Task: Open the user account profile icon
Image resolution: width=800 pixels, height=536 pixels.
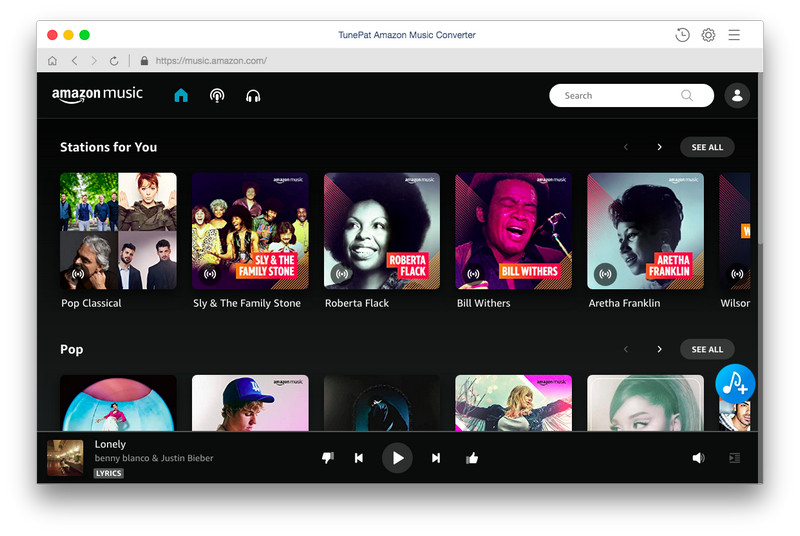Action: [x=737, y=95]
